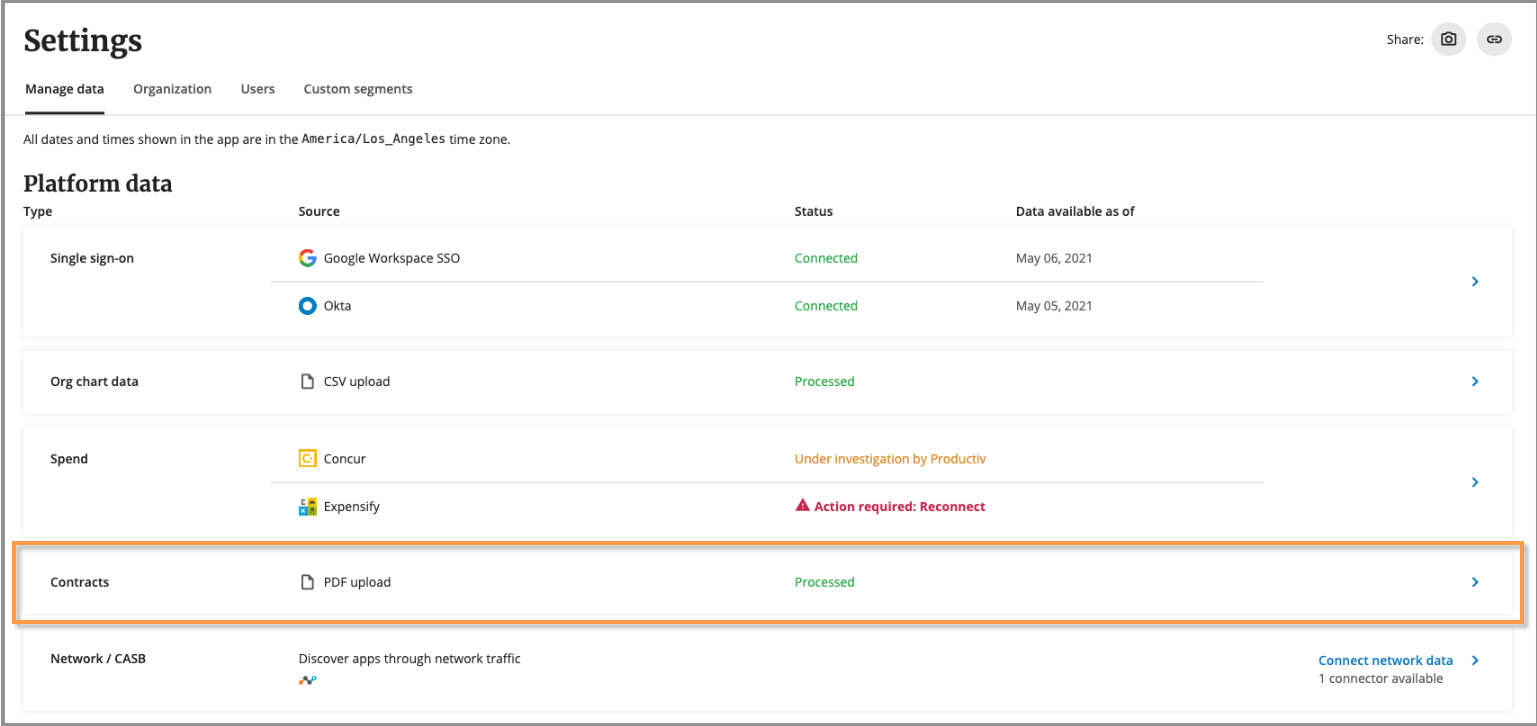The width and height of the screenshot is (1537, 726).
Task: Expand the Single sign-on row chevron
Action: [x=1475, y=282]
